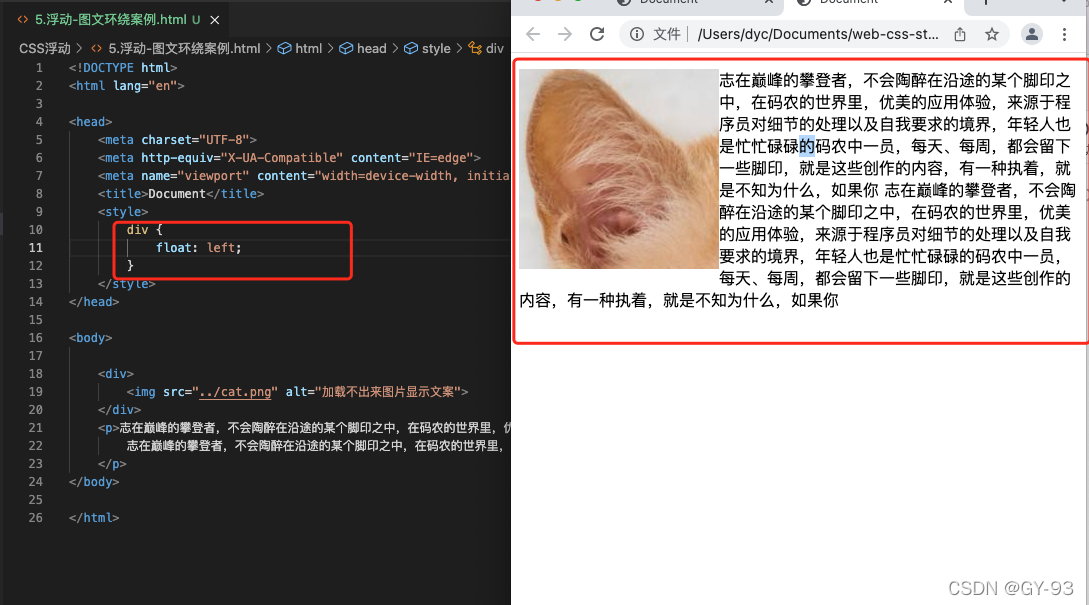Screen dimensions: 1089x605
Task: Open the div breadcrumb symbol
Action: coord(494,49)
